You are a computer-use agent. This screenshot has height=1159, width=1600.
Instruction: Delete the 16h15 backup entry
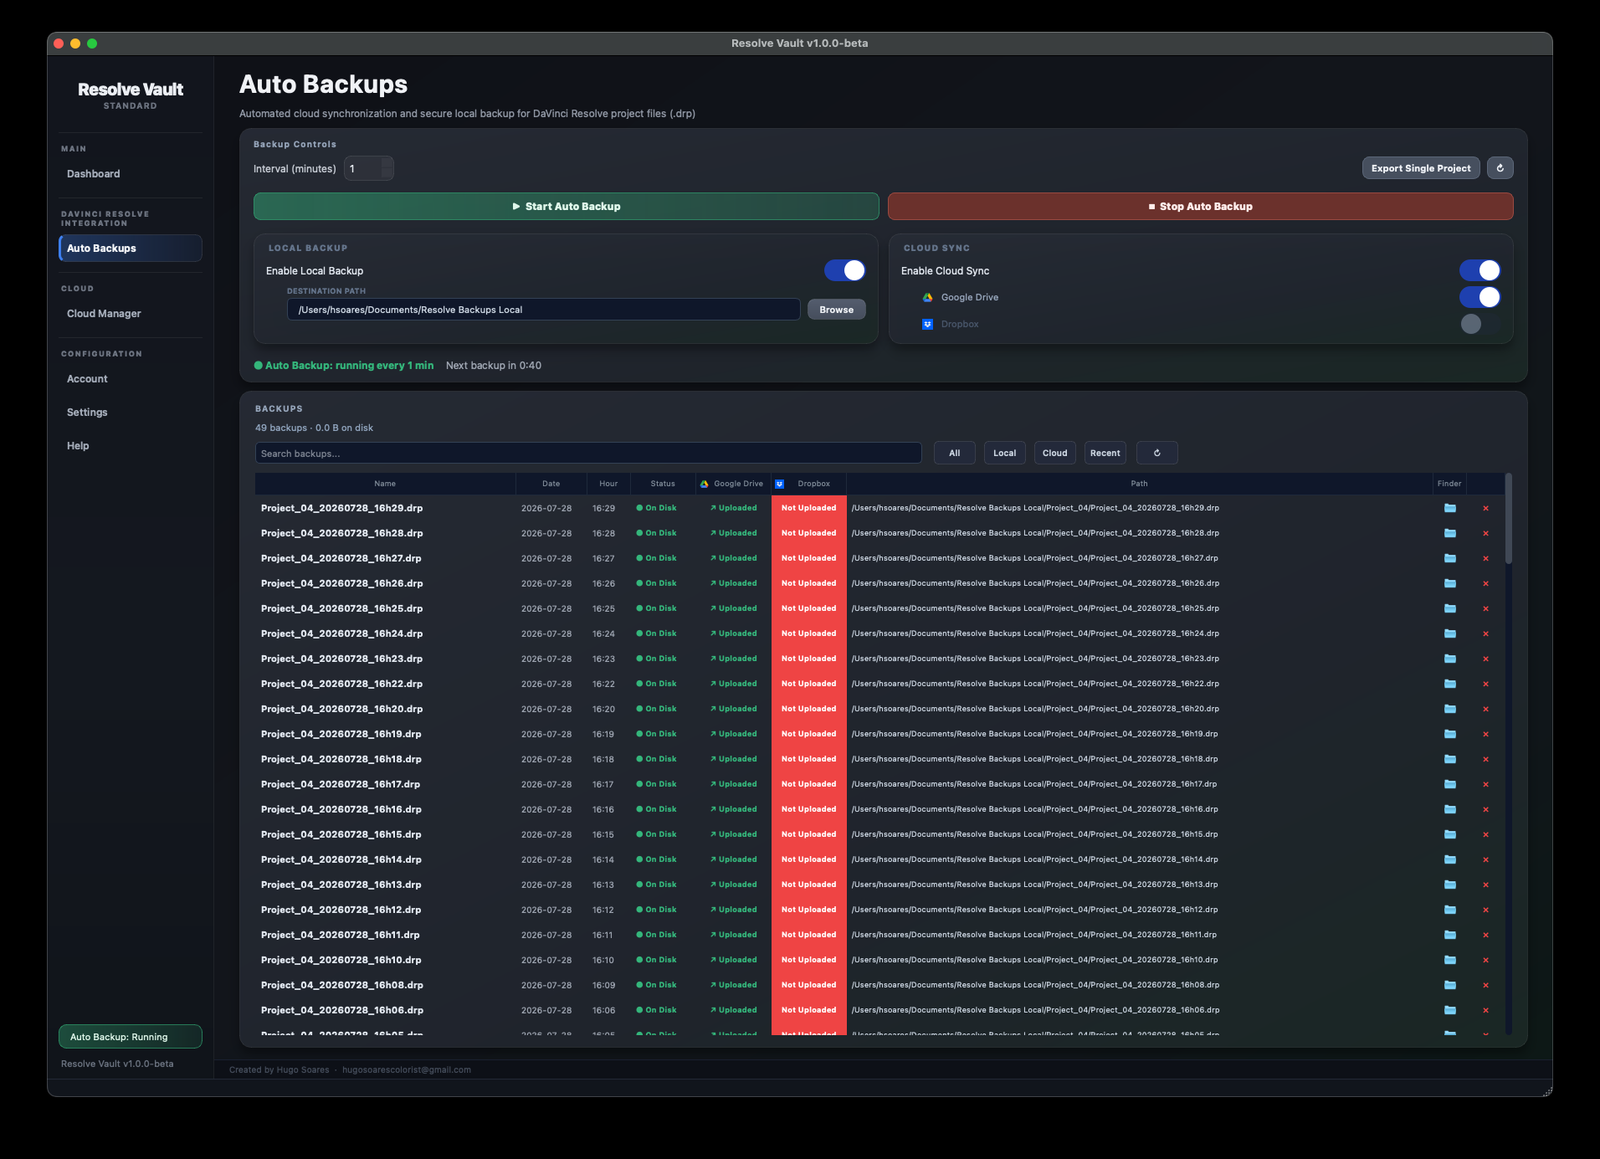tap(1485, 834)
